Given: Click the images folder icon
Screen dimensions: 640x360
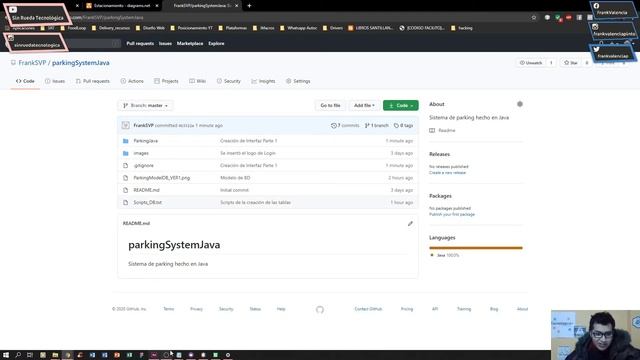Looking at the screenshot, I should click(x=125, y=153).
